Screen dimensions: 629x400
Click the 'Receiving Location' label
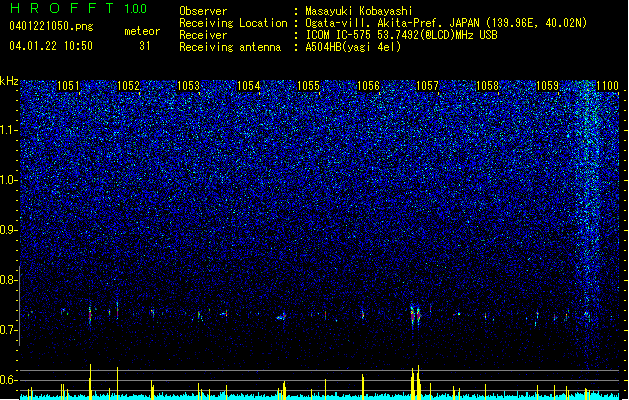[x=233, y=23]
